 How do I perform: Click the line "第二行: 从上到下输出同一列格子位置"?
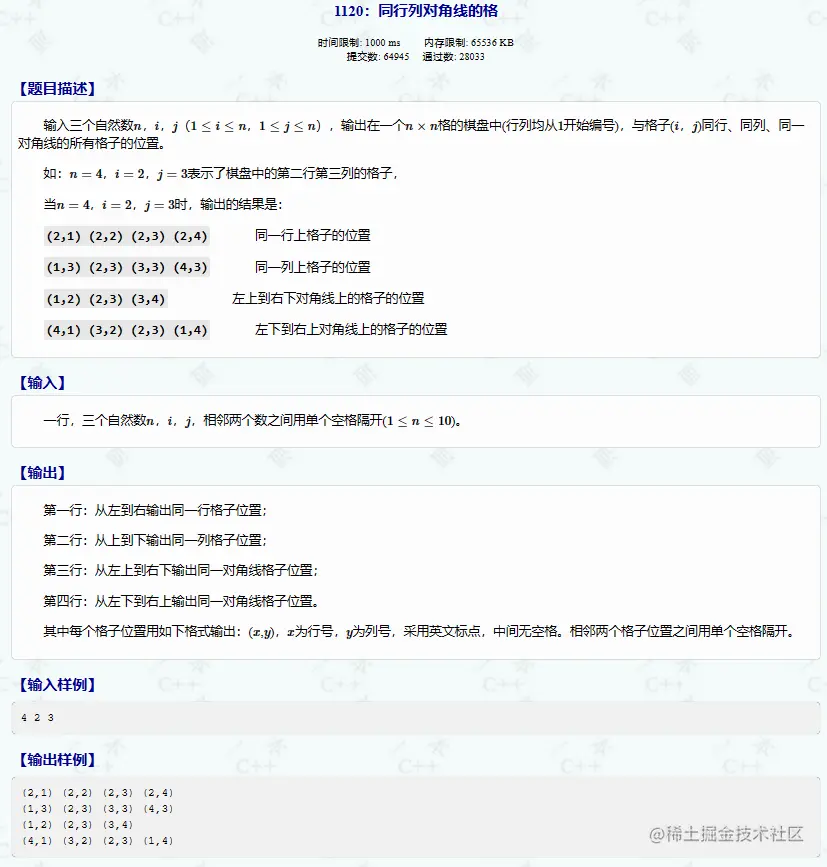click(155, 540)
